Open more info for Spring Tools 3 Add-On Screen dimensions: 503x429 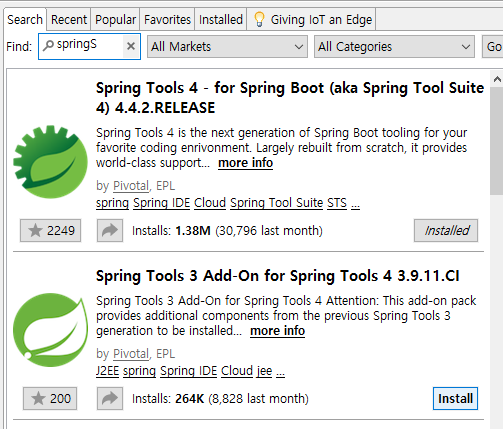click(277, 331)
